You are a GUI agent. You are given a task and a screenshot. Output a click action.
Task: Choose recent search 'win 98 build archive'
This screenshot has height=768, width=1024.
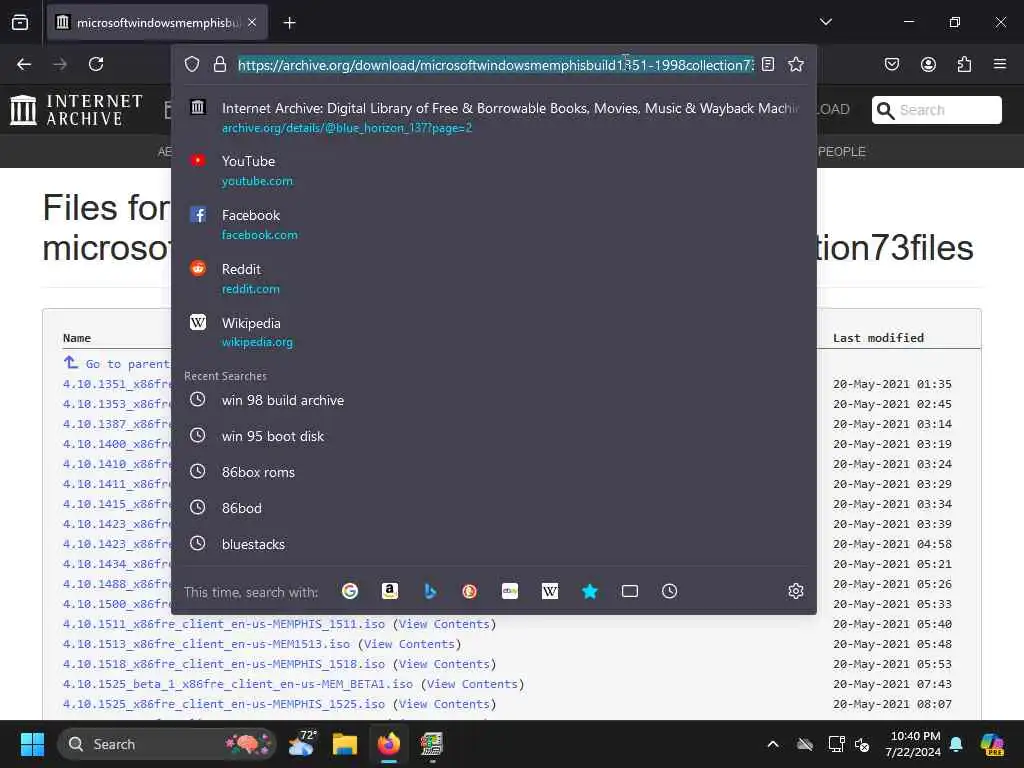coord(494,400)
